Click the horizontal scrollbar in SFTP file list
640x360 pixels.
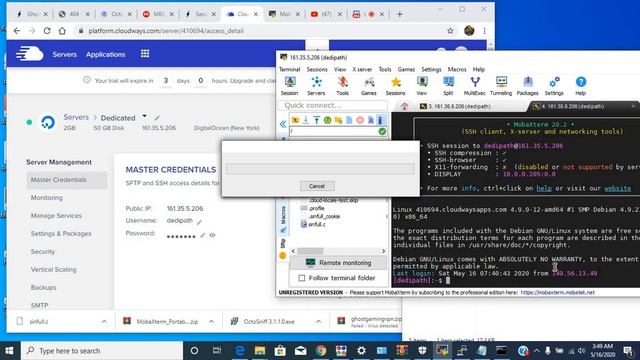click(x=338, y=251)
